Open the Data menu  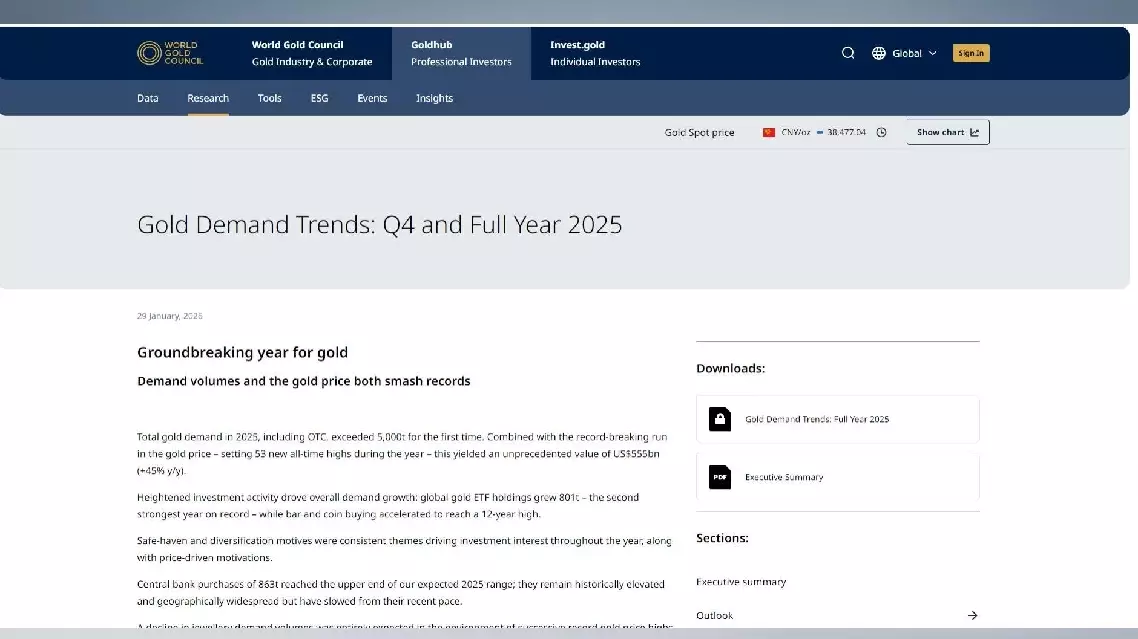point(148,98)
